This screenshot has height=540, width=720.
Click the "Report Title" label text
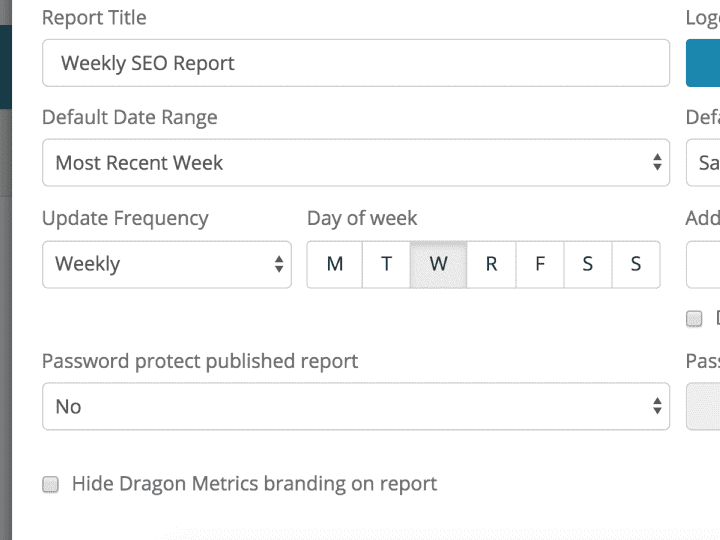tap(94, 18)
